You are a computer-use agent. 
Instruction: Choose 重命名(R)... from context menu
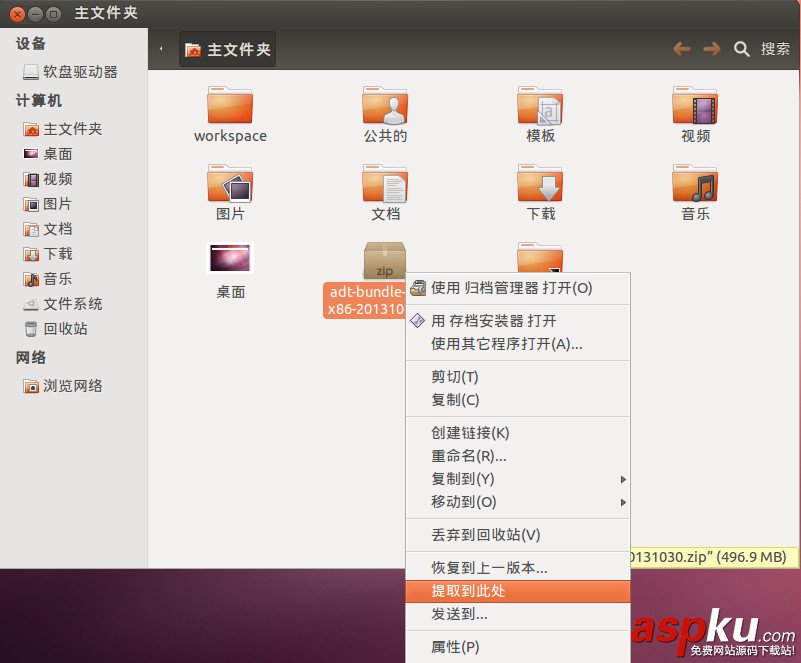tap(517, 456)
